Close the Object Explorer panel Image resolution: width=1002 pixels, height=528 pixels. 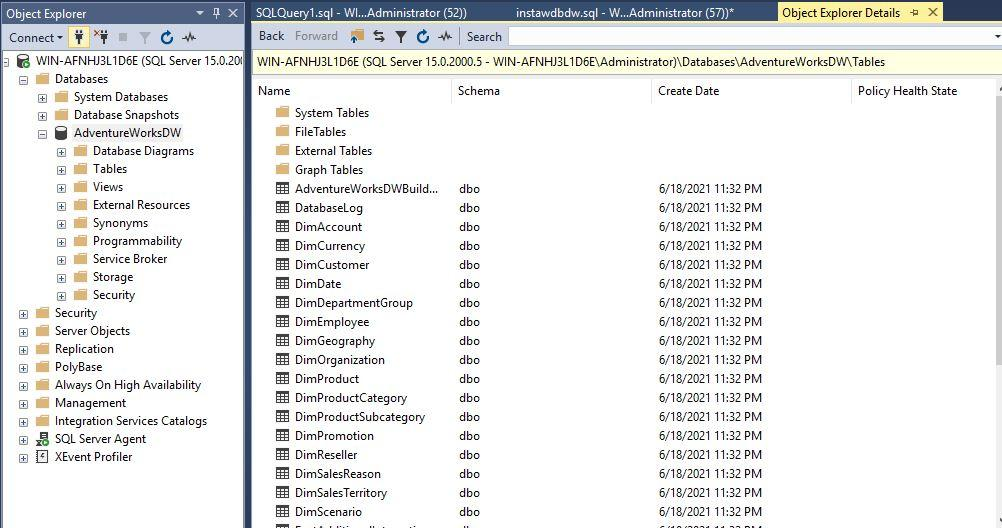coord(233,13)
